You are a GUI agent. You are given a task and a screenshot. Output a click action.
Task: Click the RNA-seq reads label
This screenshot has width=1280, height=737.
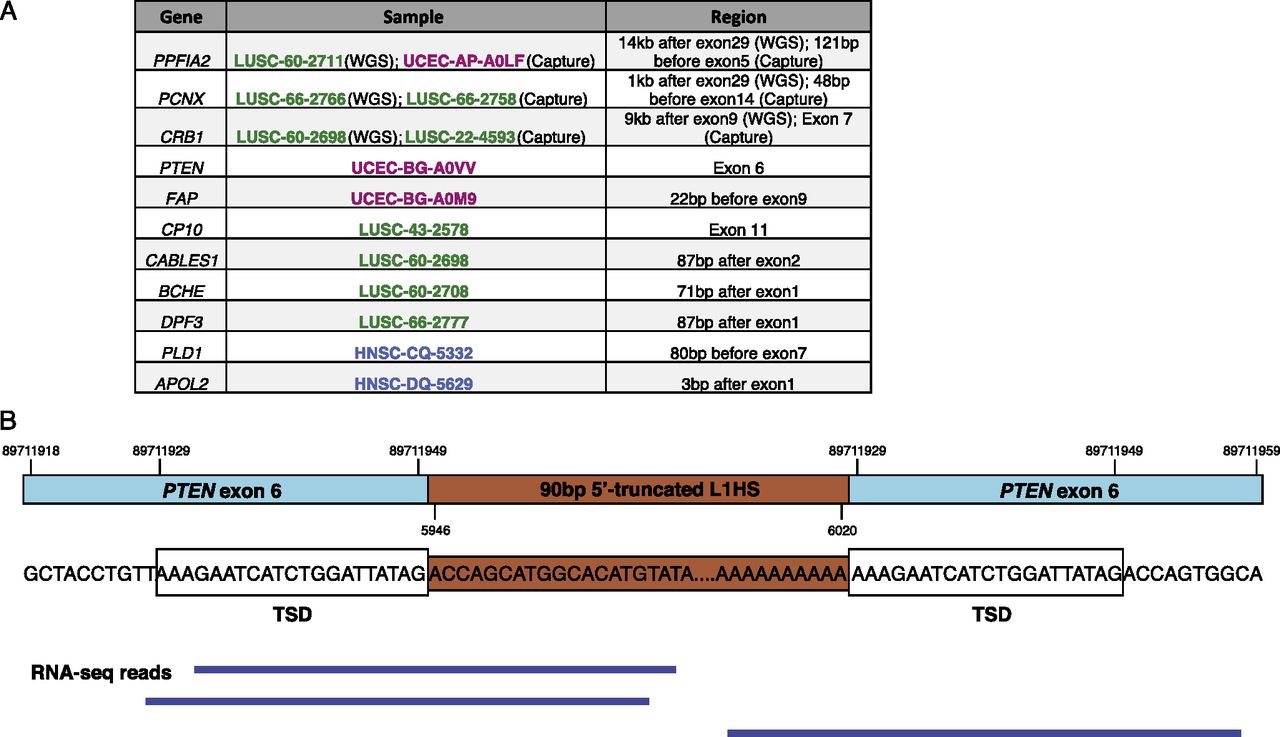(x=101, y=673)
